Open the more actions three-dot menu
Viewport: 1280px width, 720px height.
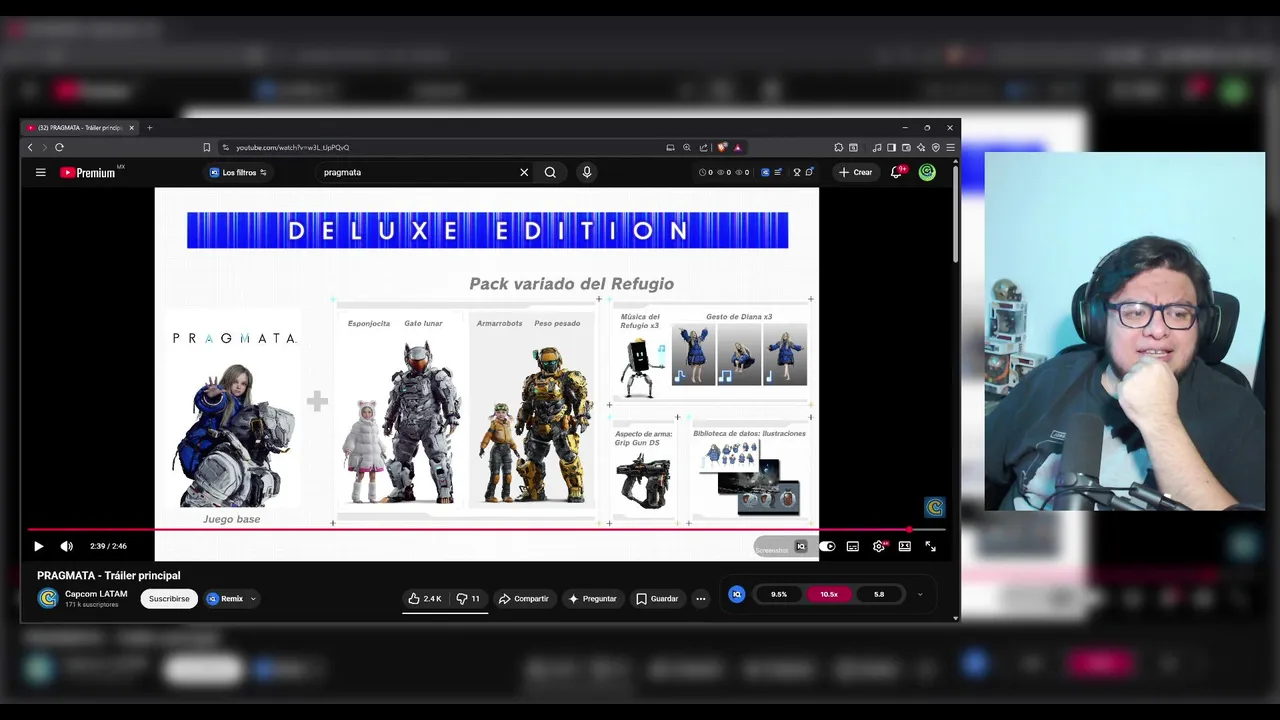(x=701, y=599)
